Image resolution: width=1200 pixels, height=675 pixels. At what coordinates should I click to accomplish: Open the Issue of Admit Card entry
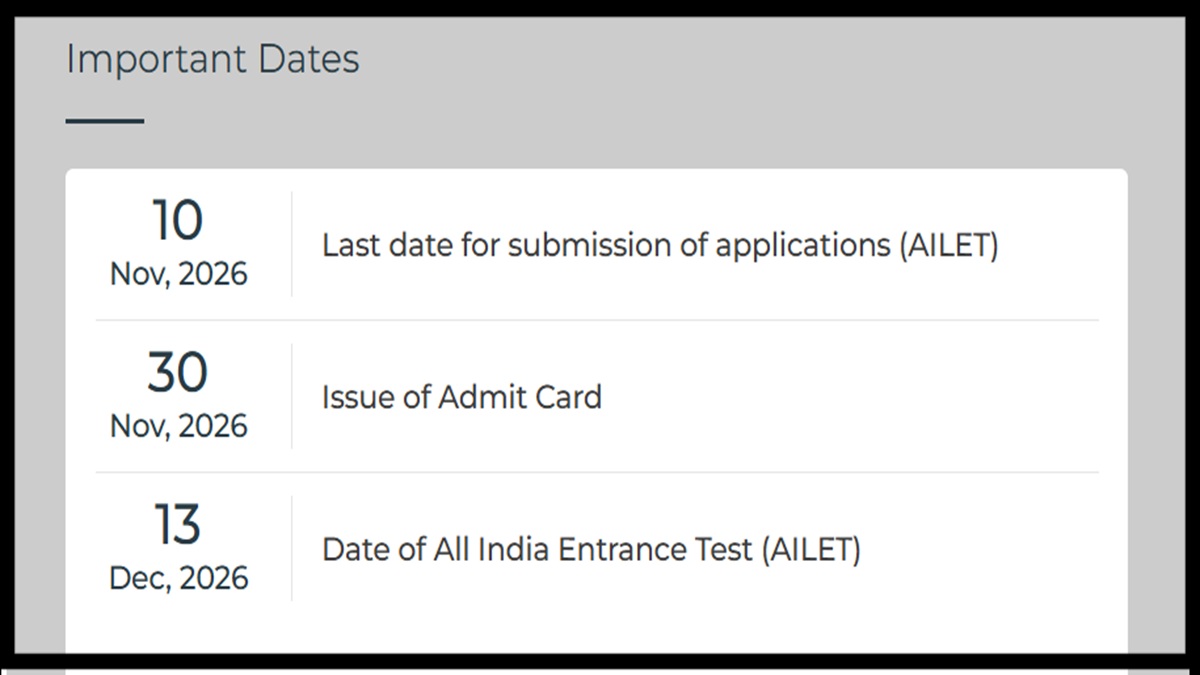pos(461,397)
